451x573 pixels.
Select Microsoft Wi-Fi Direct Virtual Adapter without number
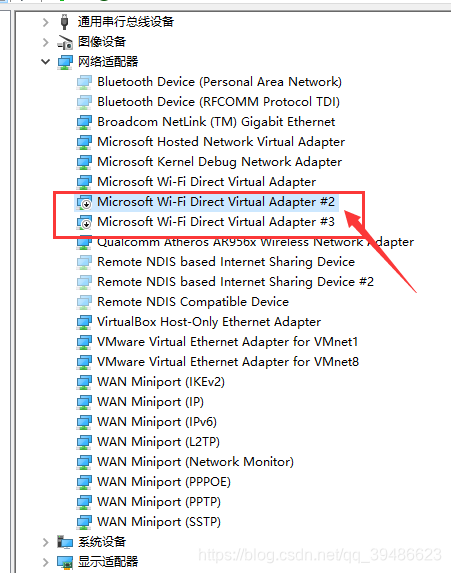click(x=206, y=182)
